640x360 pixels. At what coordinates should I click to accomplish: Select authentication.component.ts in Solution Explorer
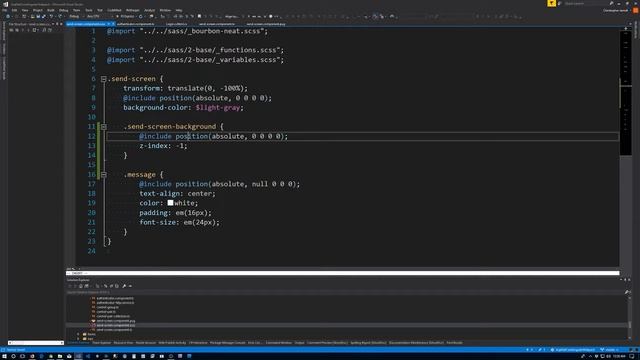pos(115,298)
